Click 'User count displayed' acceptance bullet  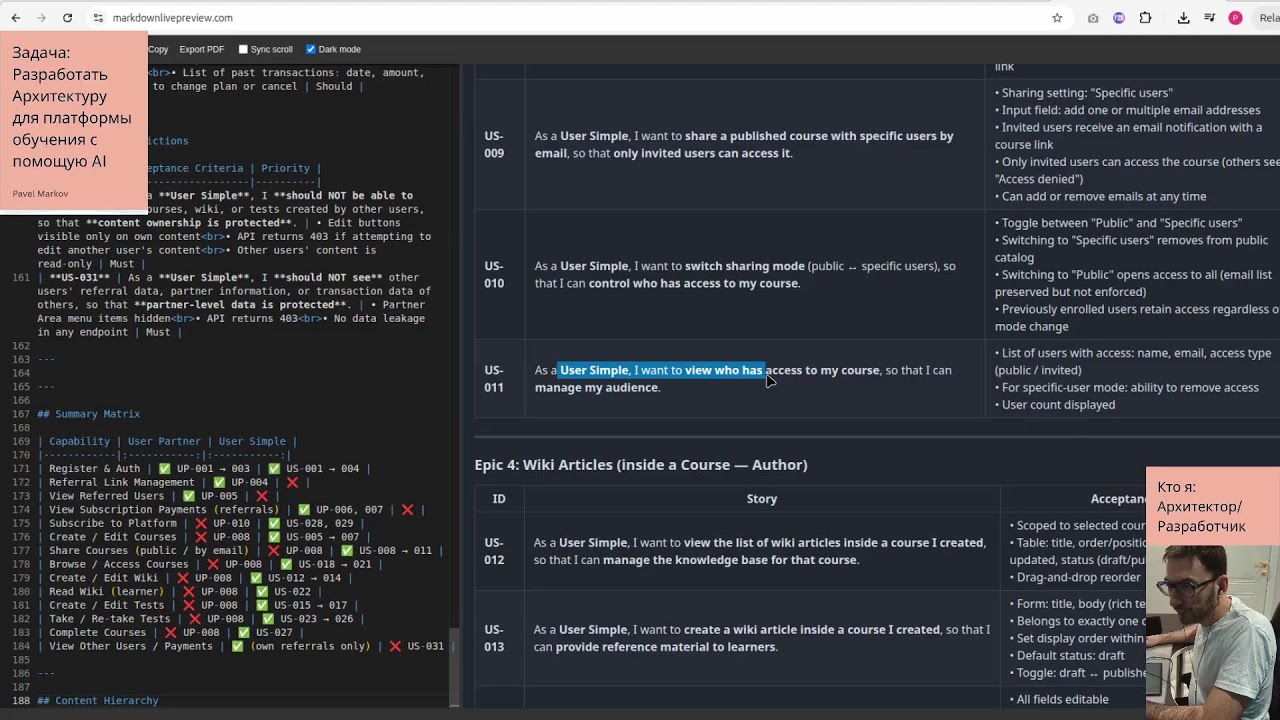(1058, 405)
